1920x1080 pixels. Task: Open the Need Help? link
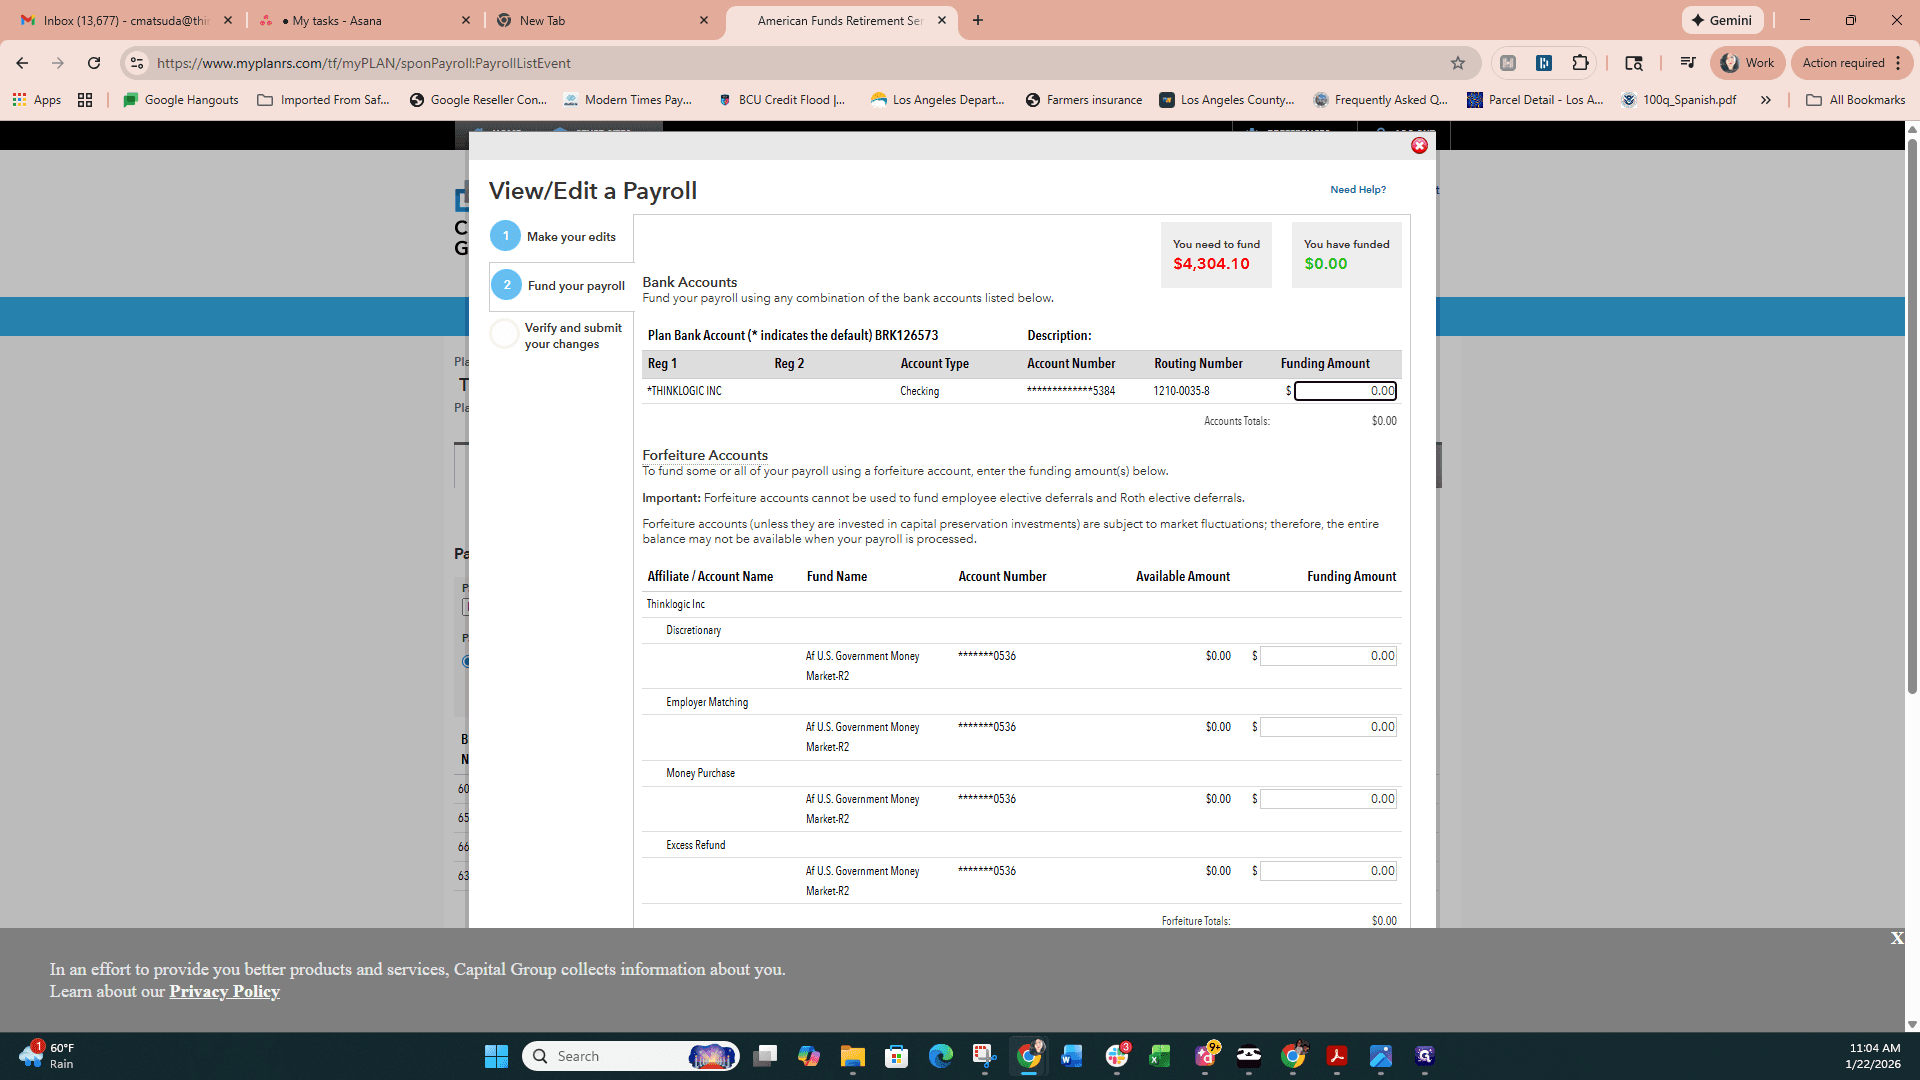point(1358,190)
